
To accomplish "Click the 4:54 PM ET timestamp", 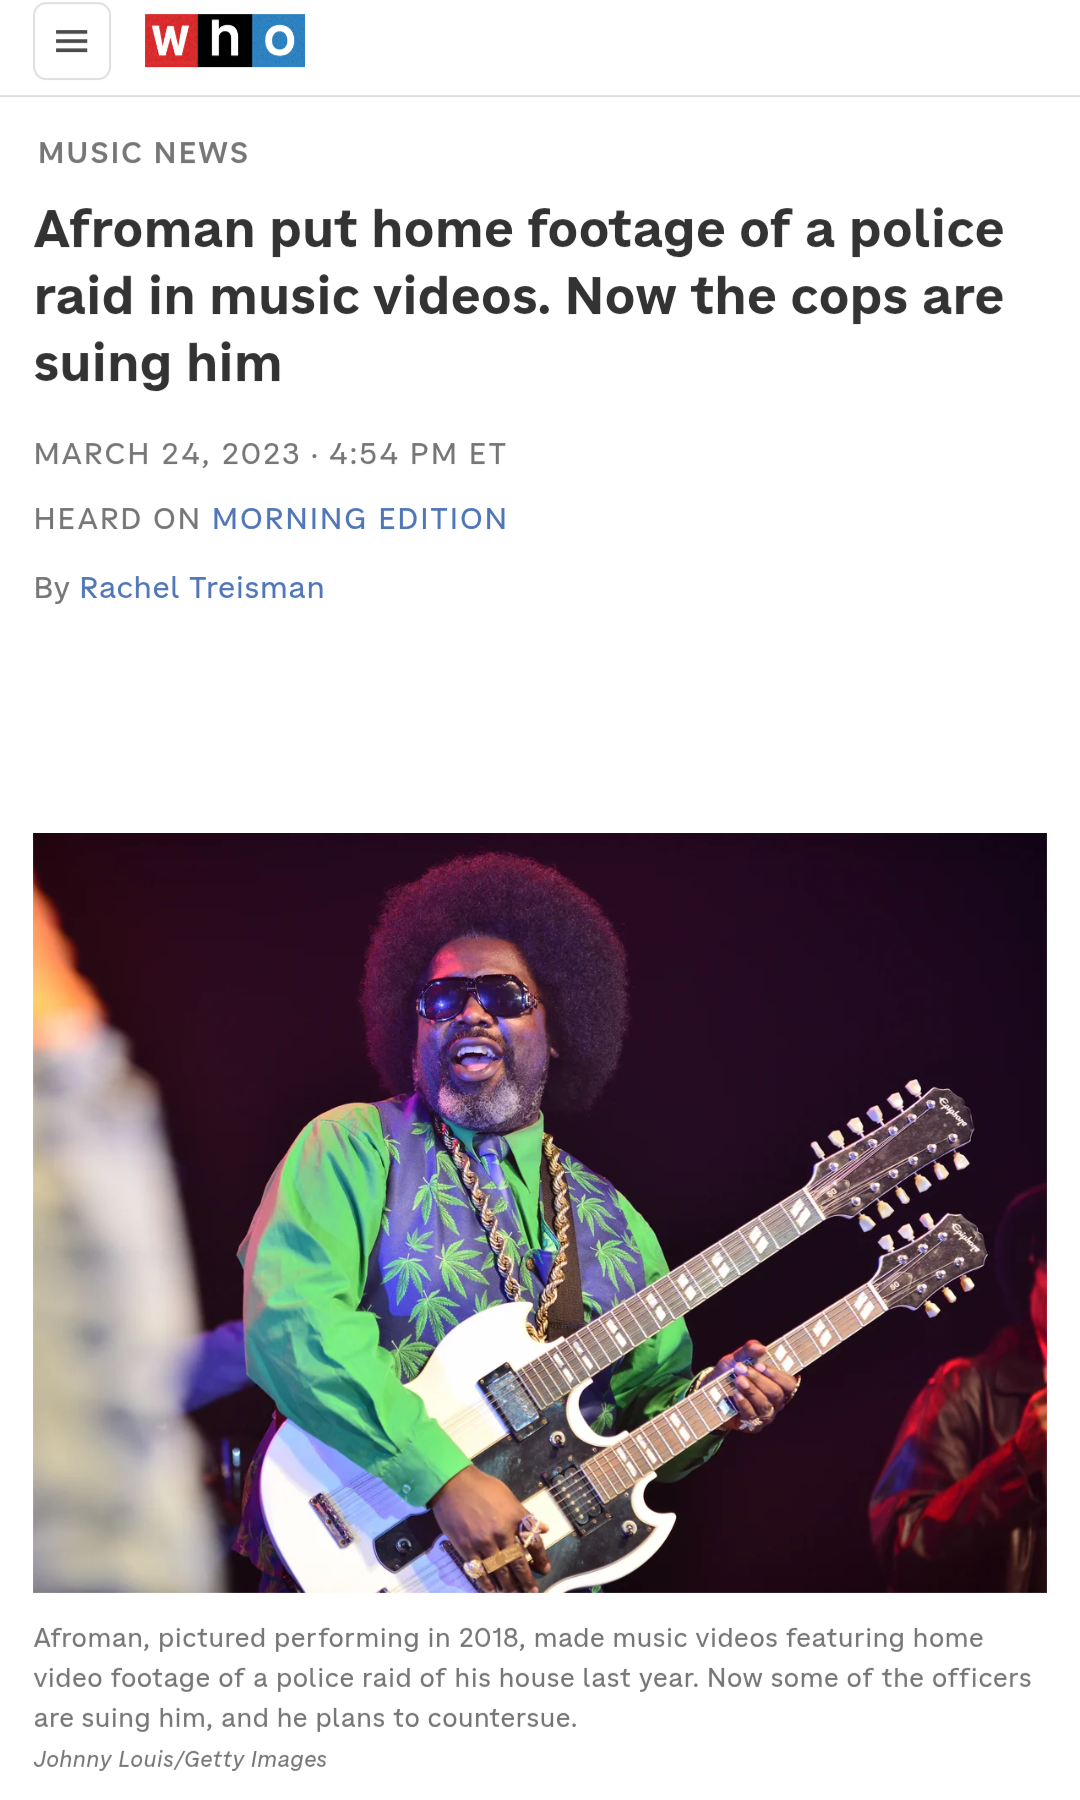I will (418, 454).
